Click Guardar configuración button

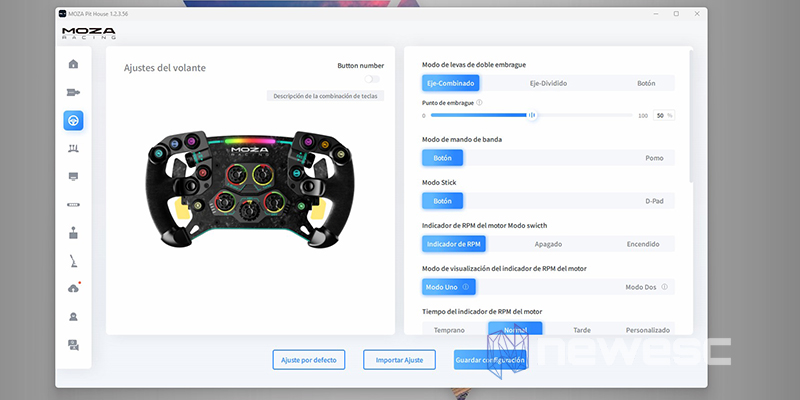[490, 360]
